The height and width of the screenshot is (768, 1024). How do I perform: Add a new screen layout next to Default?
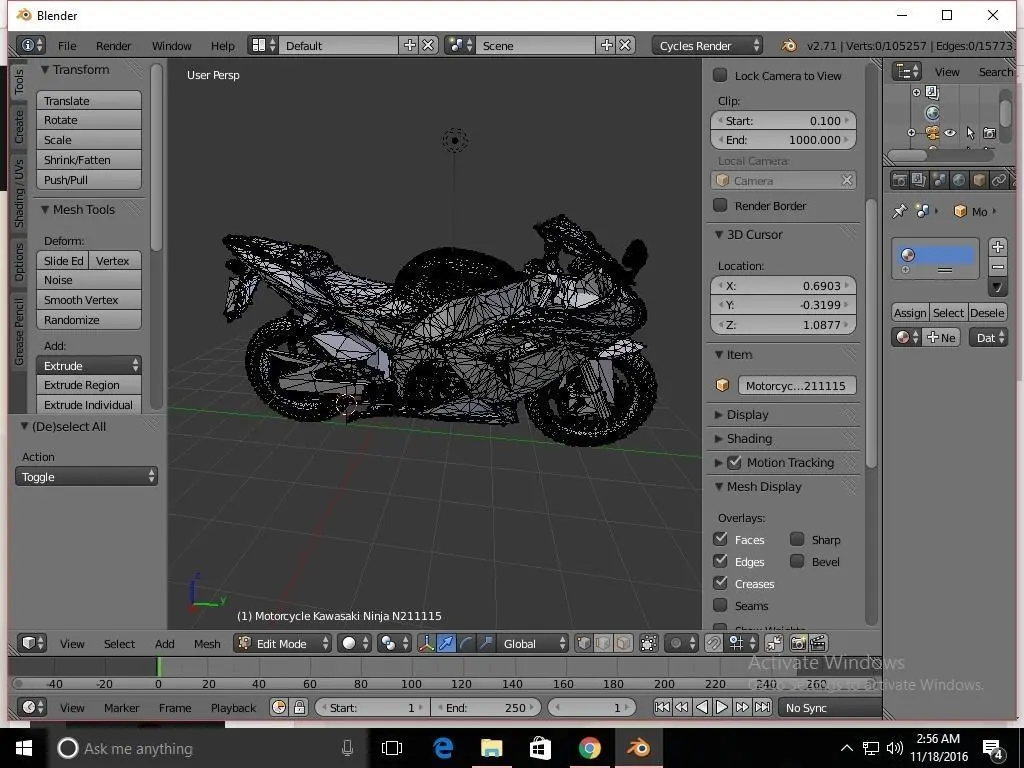pos(409,45)
